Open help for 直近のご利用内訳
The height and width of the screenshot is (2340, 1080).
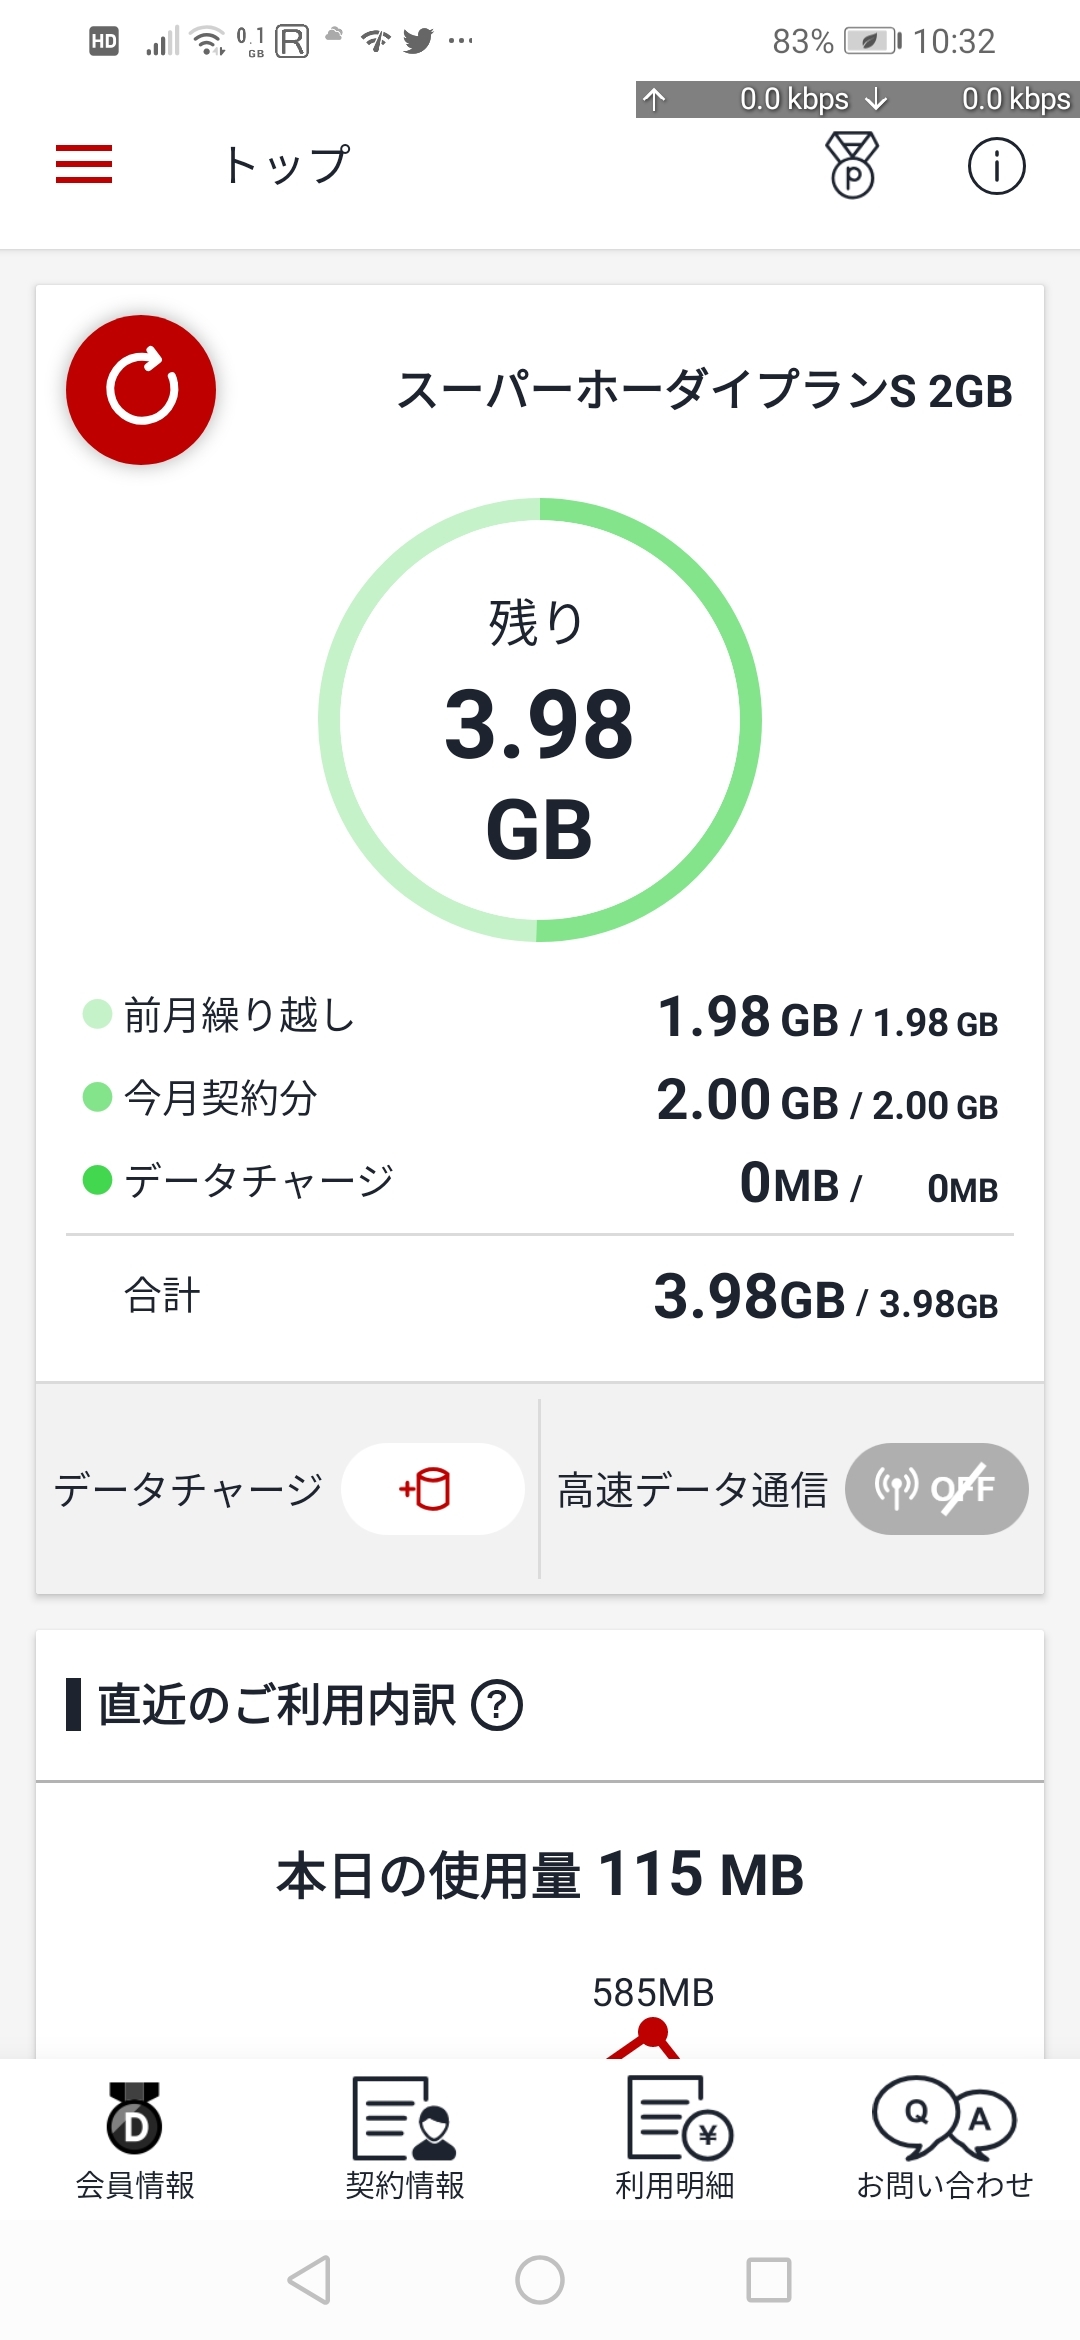(x=497, y=1705)
